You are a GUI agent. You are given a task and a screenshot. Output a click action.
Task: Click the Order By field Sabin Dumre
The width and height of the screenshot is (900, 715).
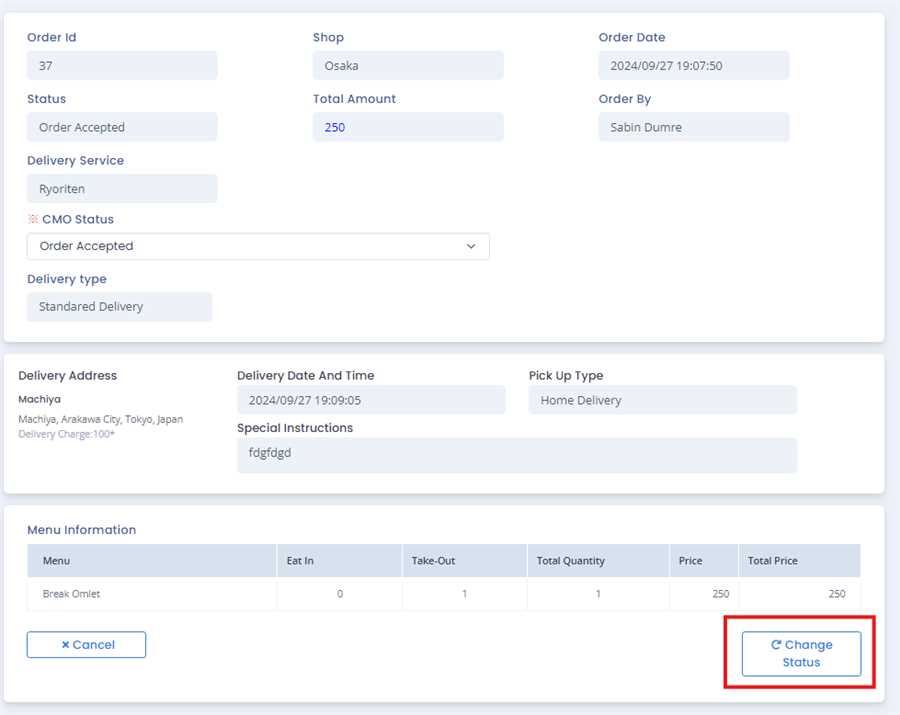(x=693, y=127)
